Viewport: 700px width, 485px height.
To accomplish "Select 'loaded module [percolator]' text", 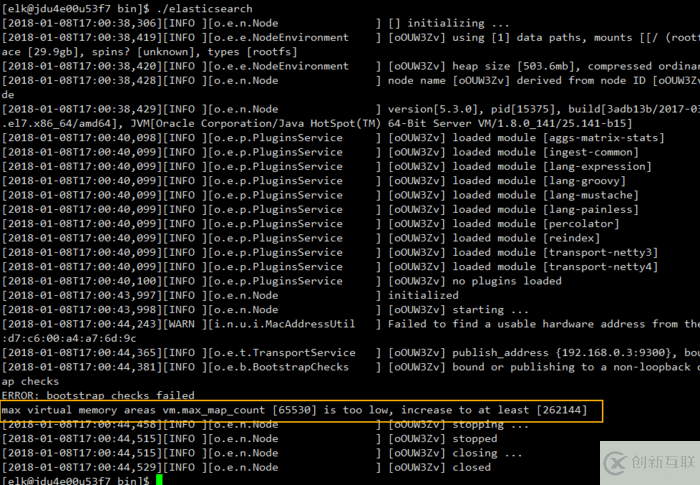I will tap(536, 224).
